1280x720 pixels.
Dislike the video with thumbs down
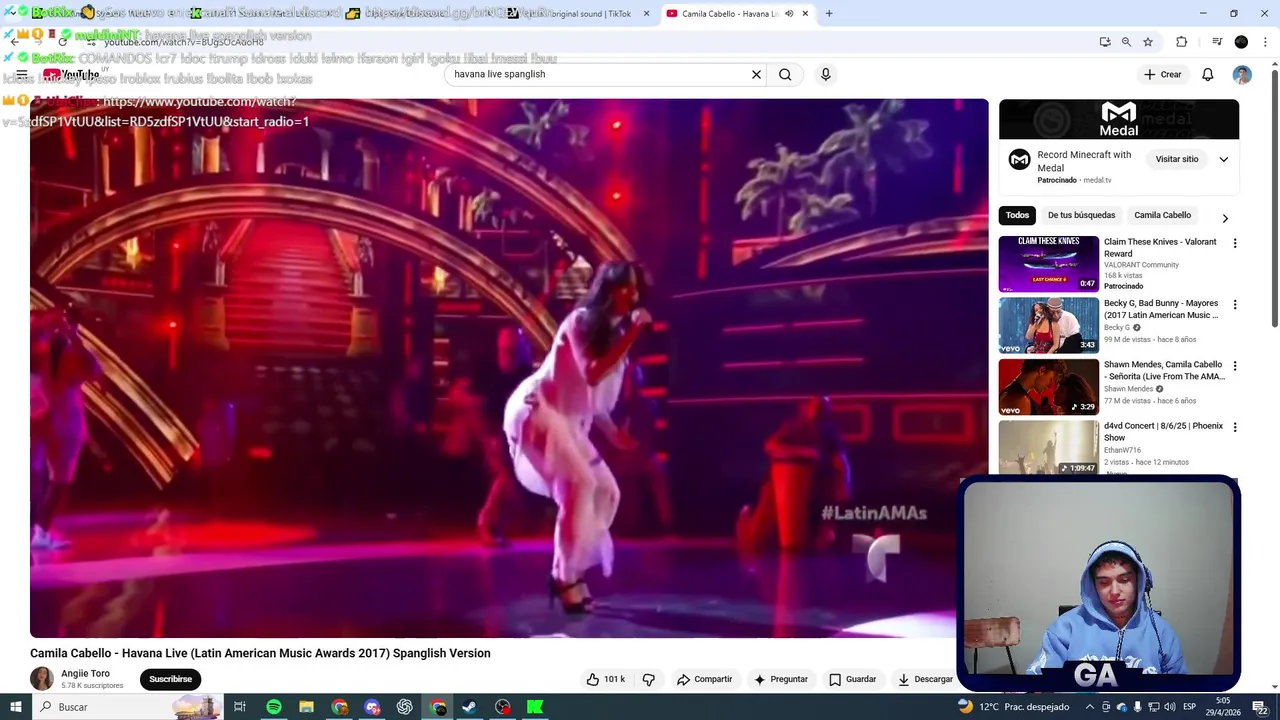(x=648, y=679)
